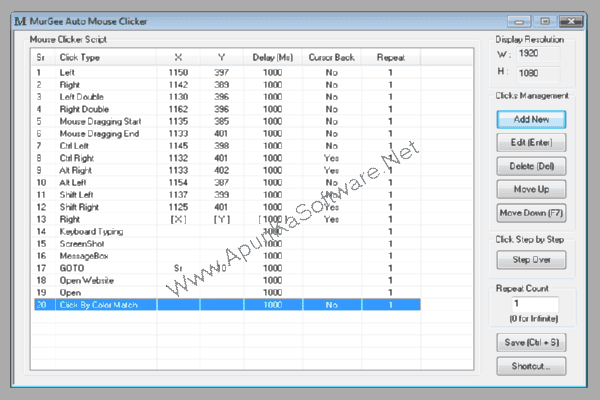Select the 'Shift Left' row
Viewport: 600px width, 400px height.
[x=227, y=195]
